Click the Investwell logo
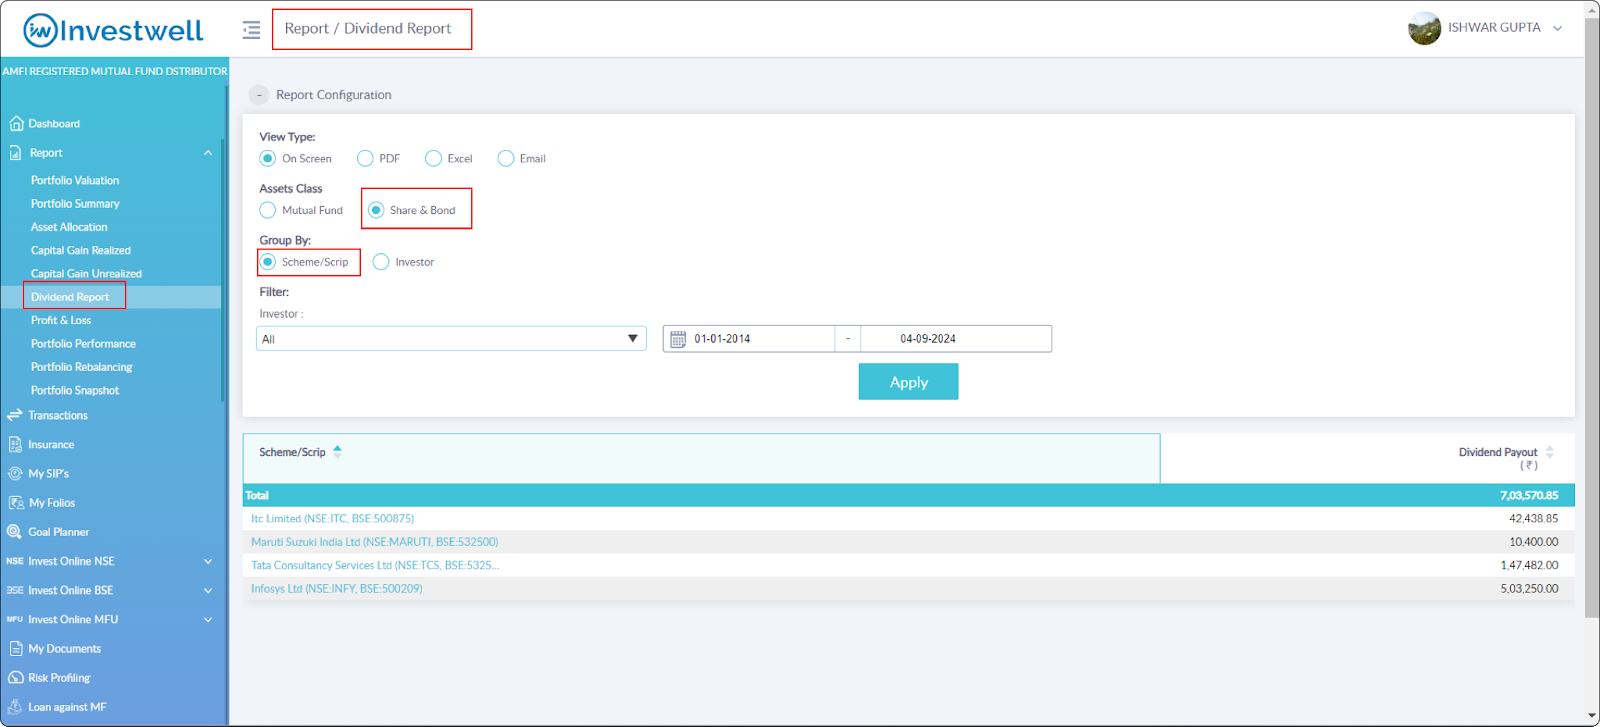Viewport: 1600px width, 727px height. click(113, 30)
